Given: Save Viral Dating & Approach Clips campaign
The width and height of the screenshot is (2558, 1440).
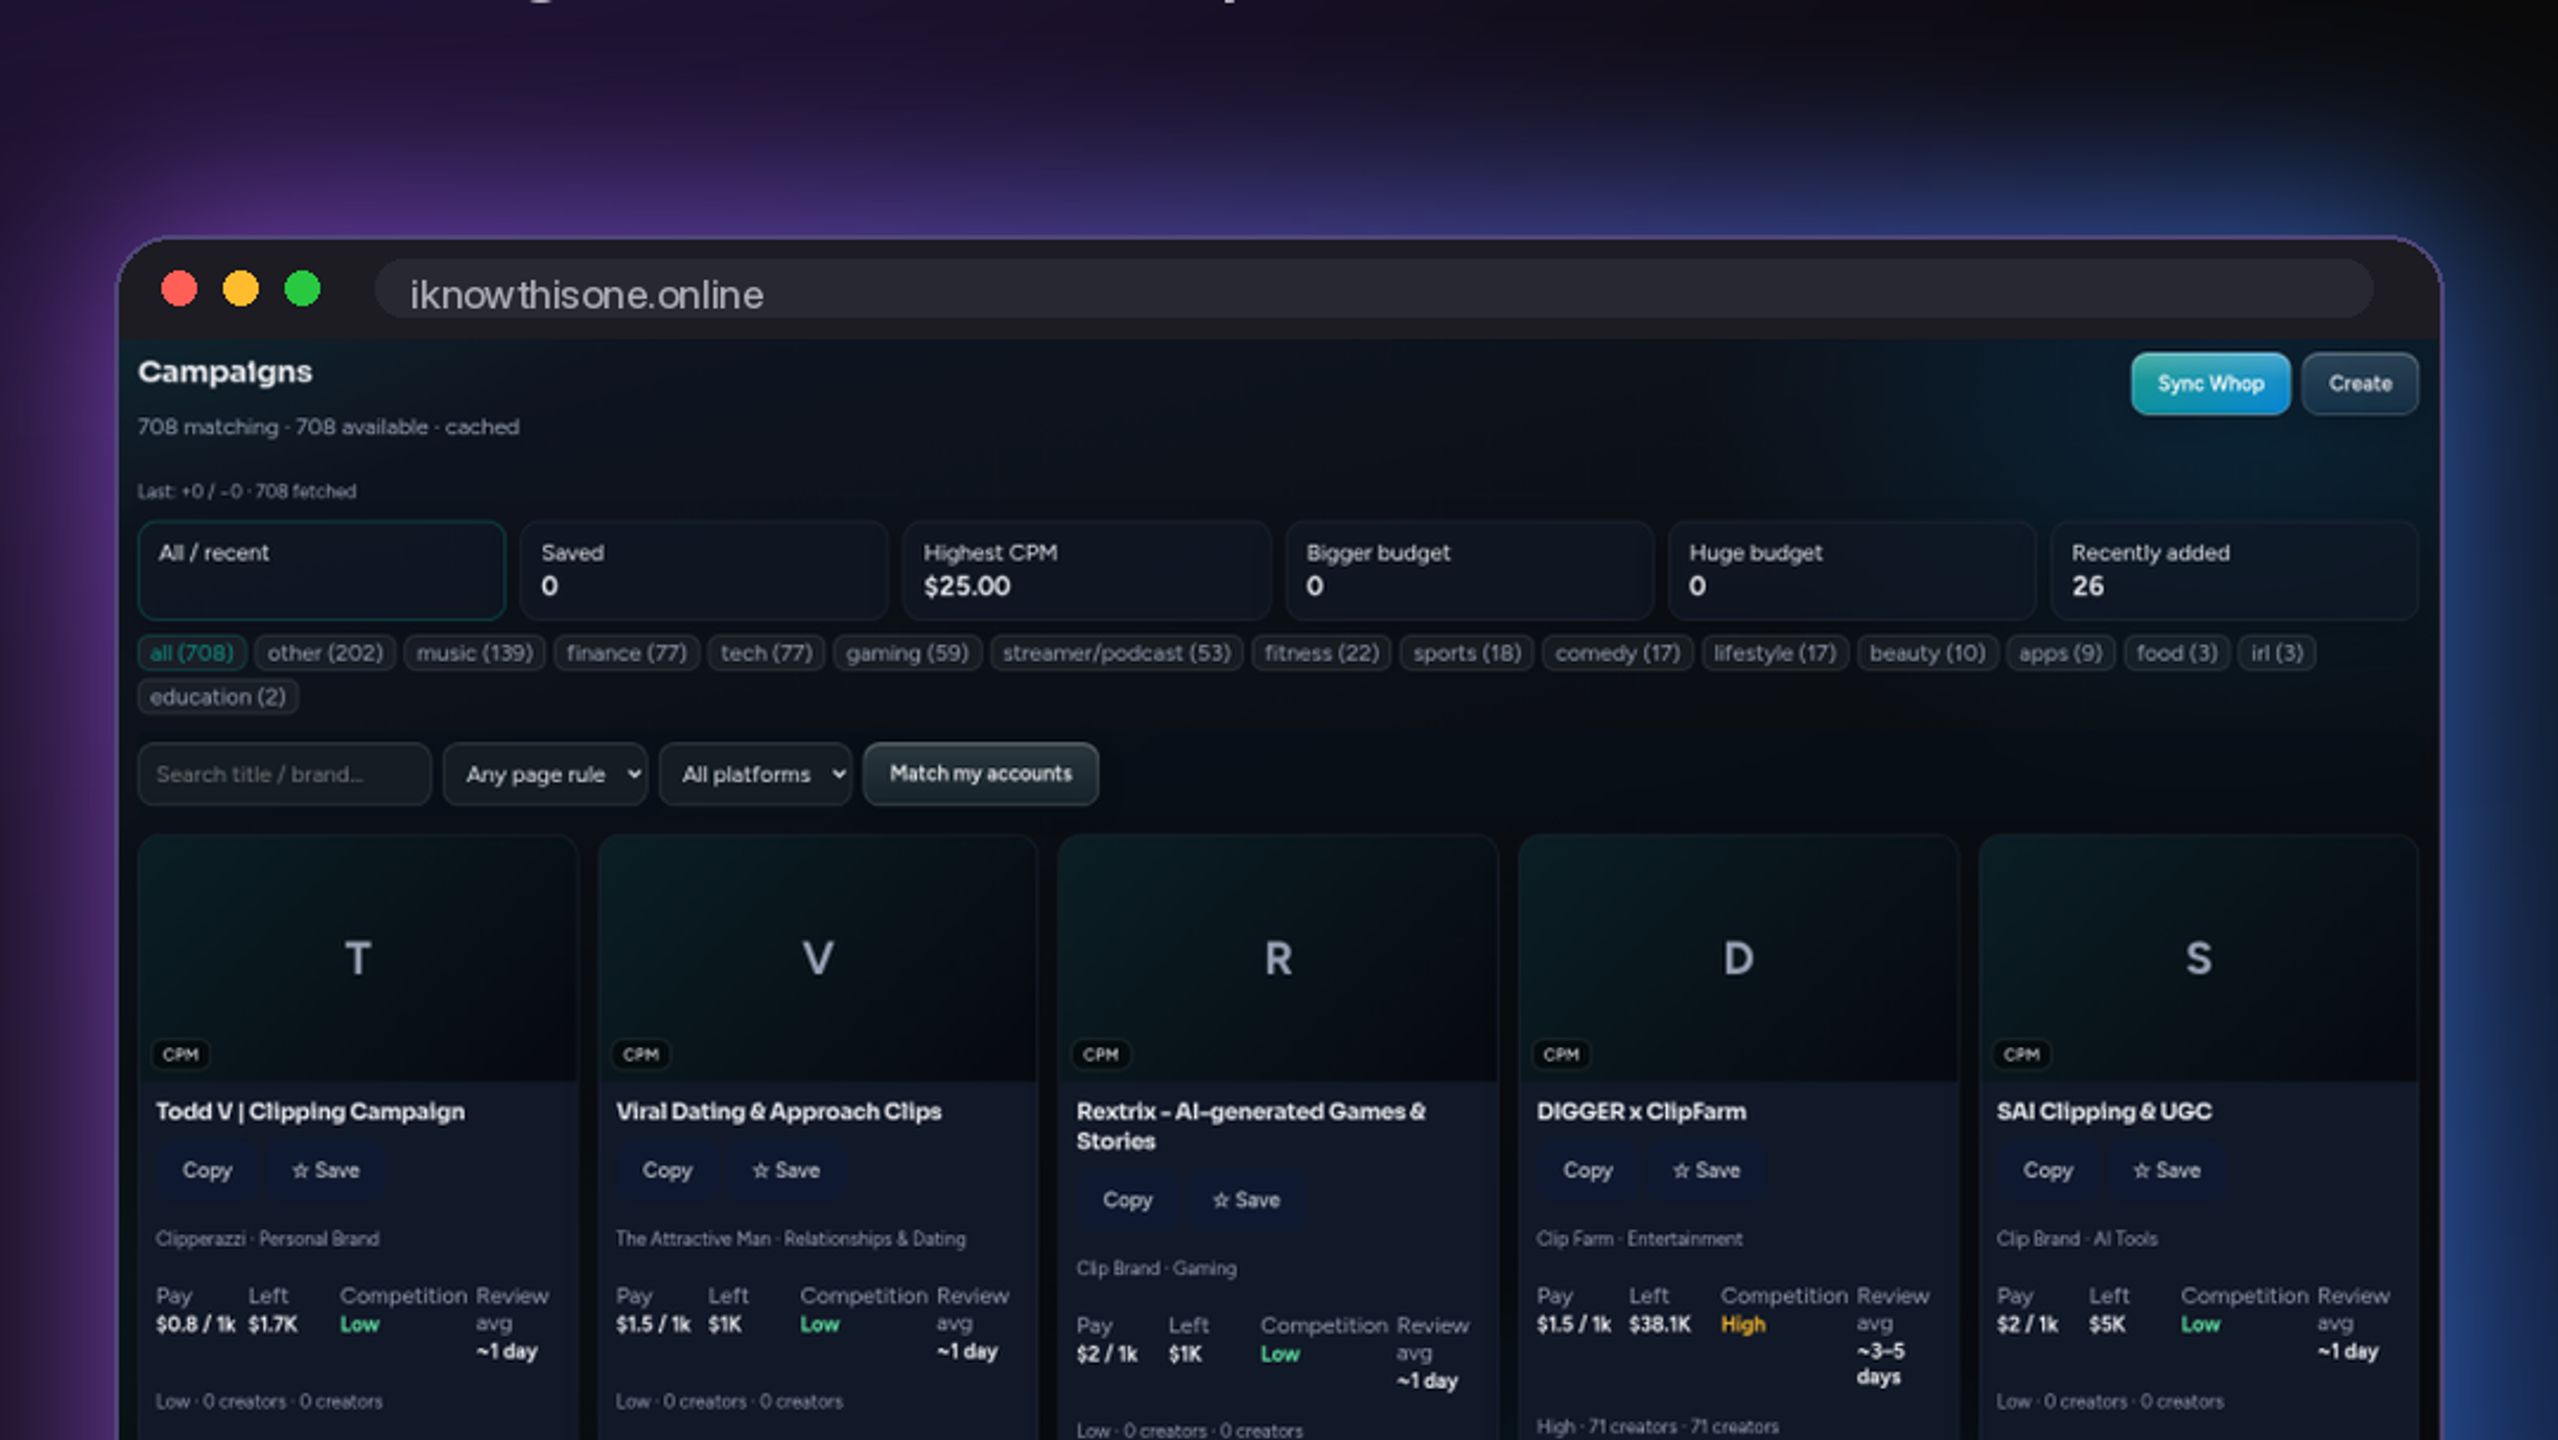Looking at the screenshot, I should (x=785, y=1170).
